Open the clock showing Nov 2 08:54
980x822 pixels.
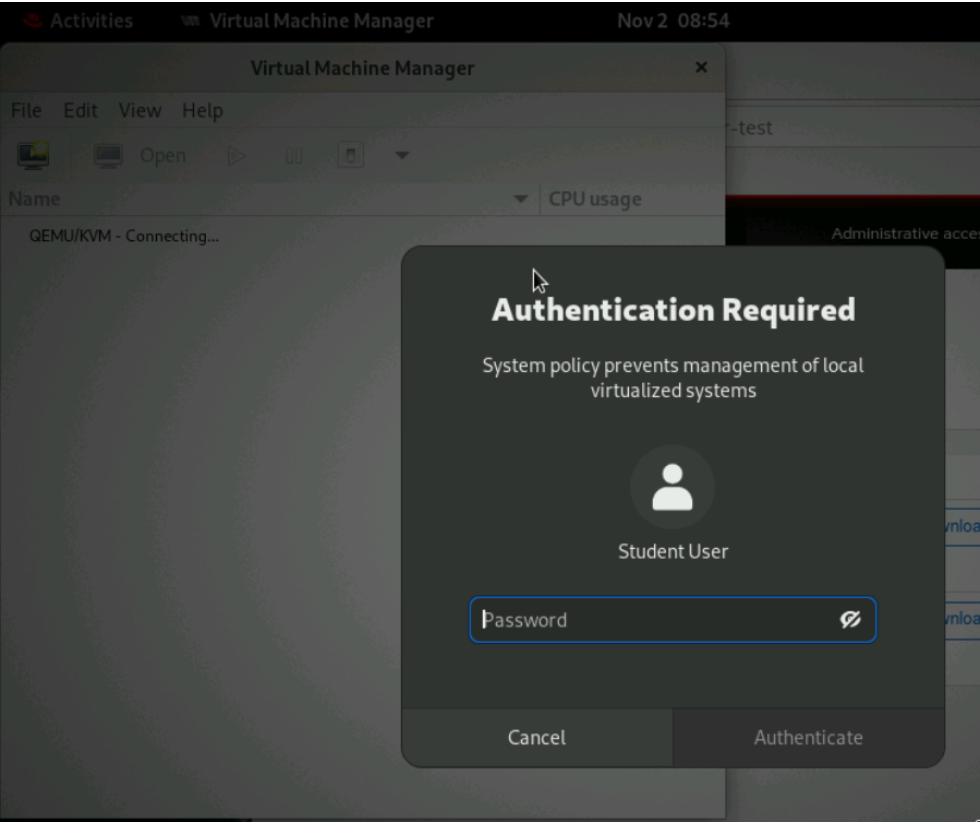pos(673,21)
